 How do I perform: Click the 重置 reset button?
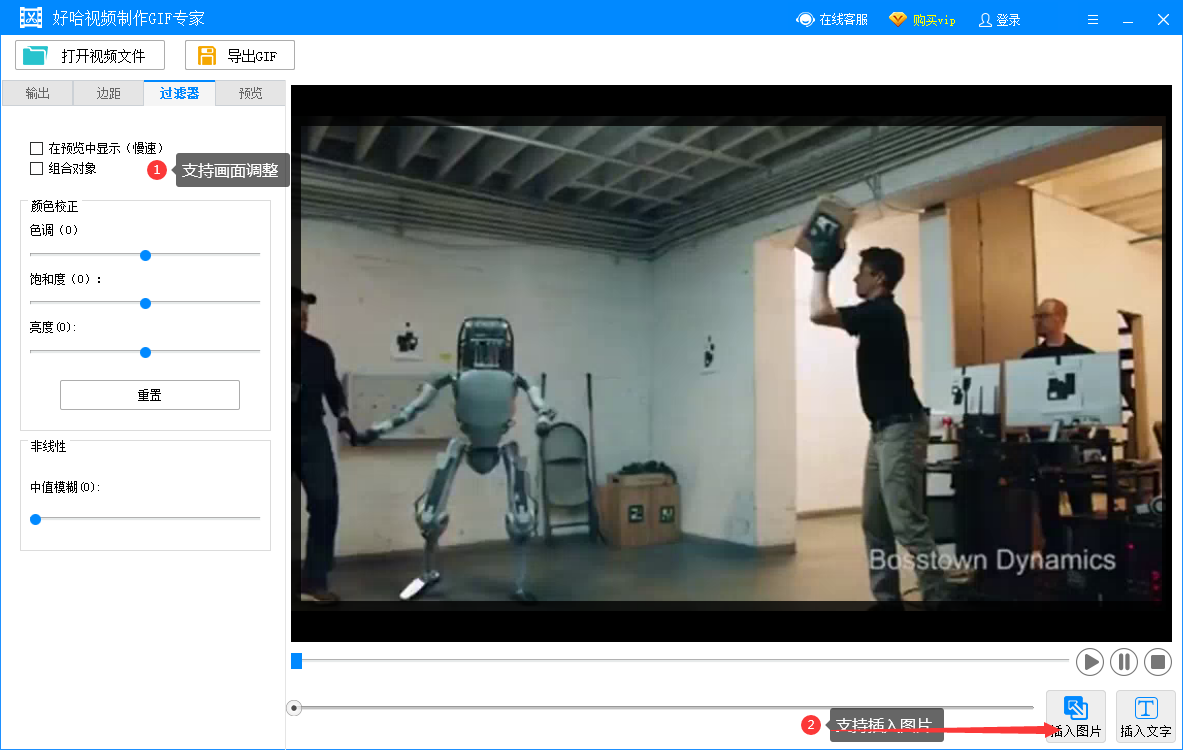(150, 395)
